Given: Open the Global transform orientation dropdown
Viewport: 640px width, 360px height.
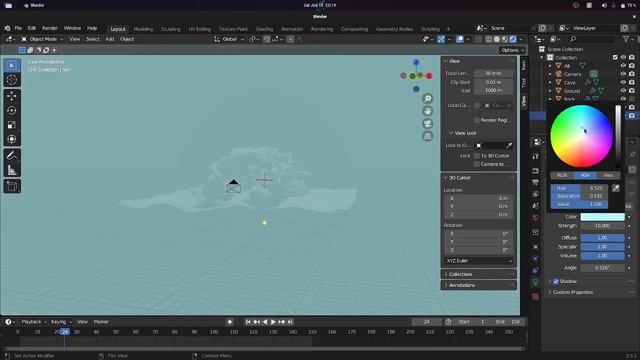Looking at the screenshot, I should pos(229,39).
